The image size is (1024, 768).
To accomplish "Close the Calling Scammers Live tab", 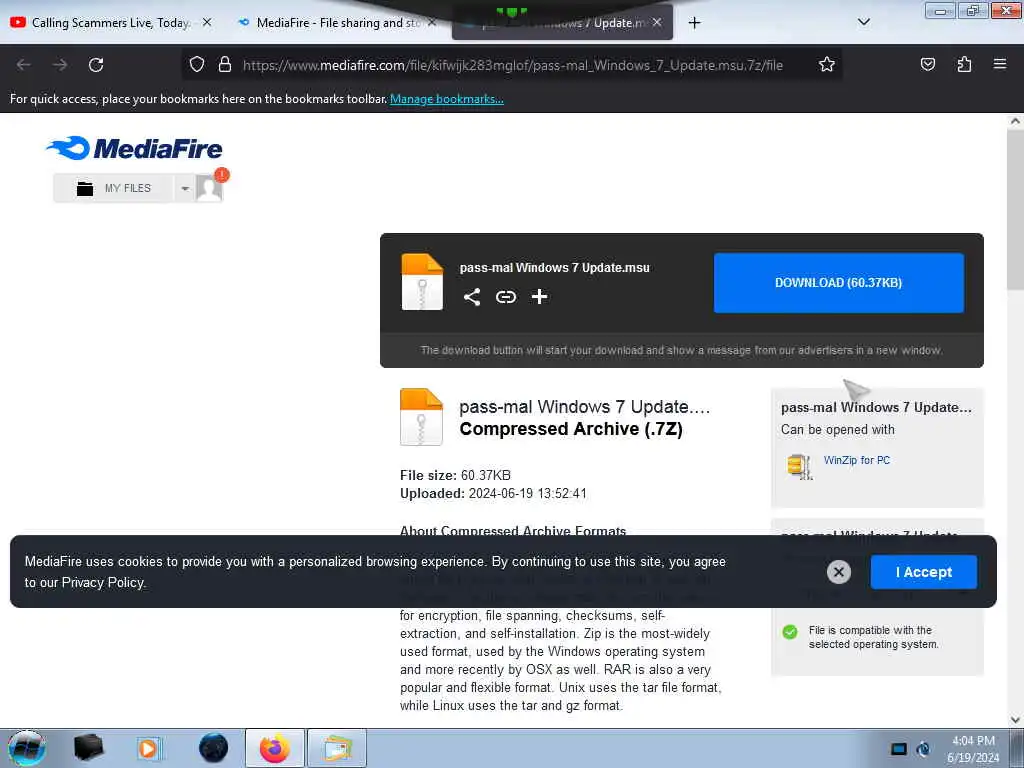I will [207, 22].
